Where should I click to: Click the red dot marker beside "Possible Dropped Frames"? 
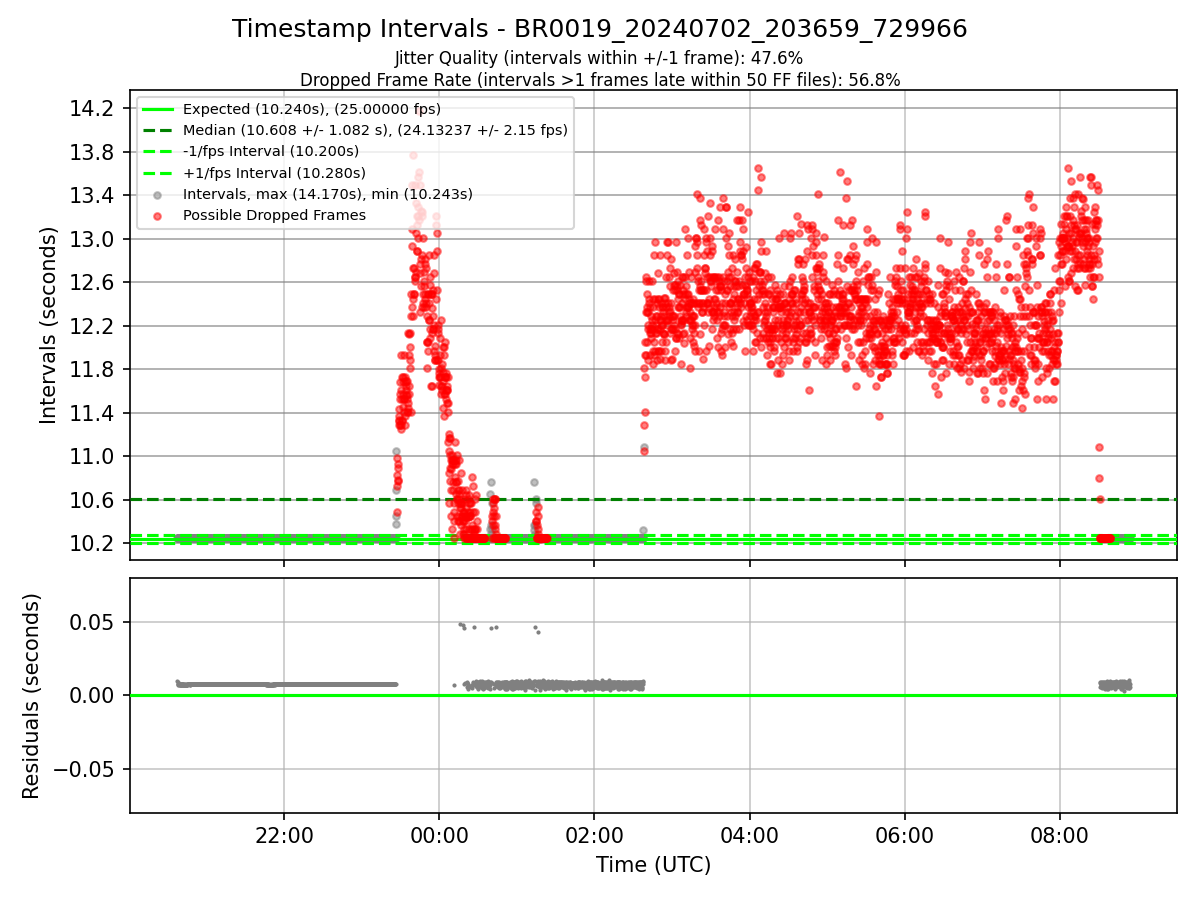coord(158,215)
